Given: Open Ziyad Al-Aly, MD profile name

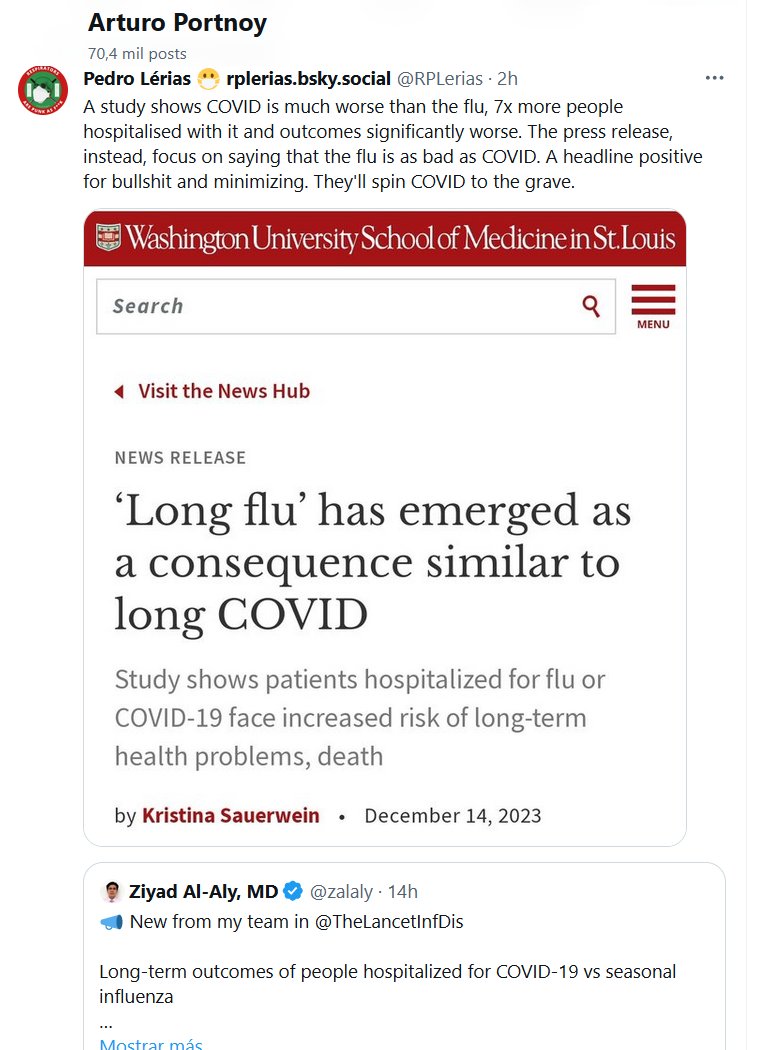Looking at the screenshot, I should [203, 892].
